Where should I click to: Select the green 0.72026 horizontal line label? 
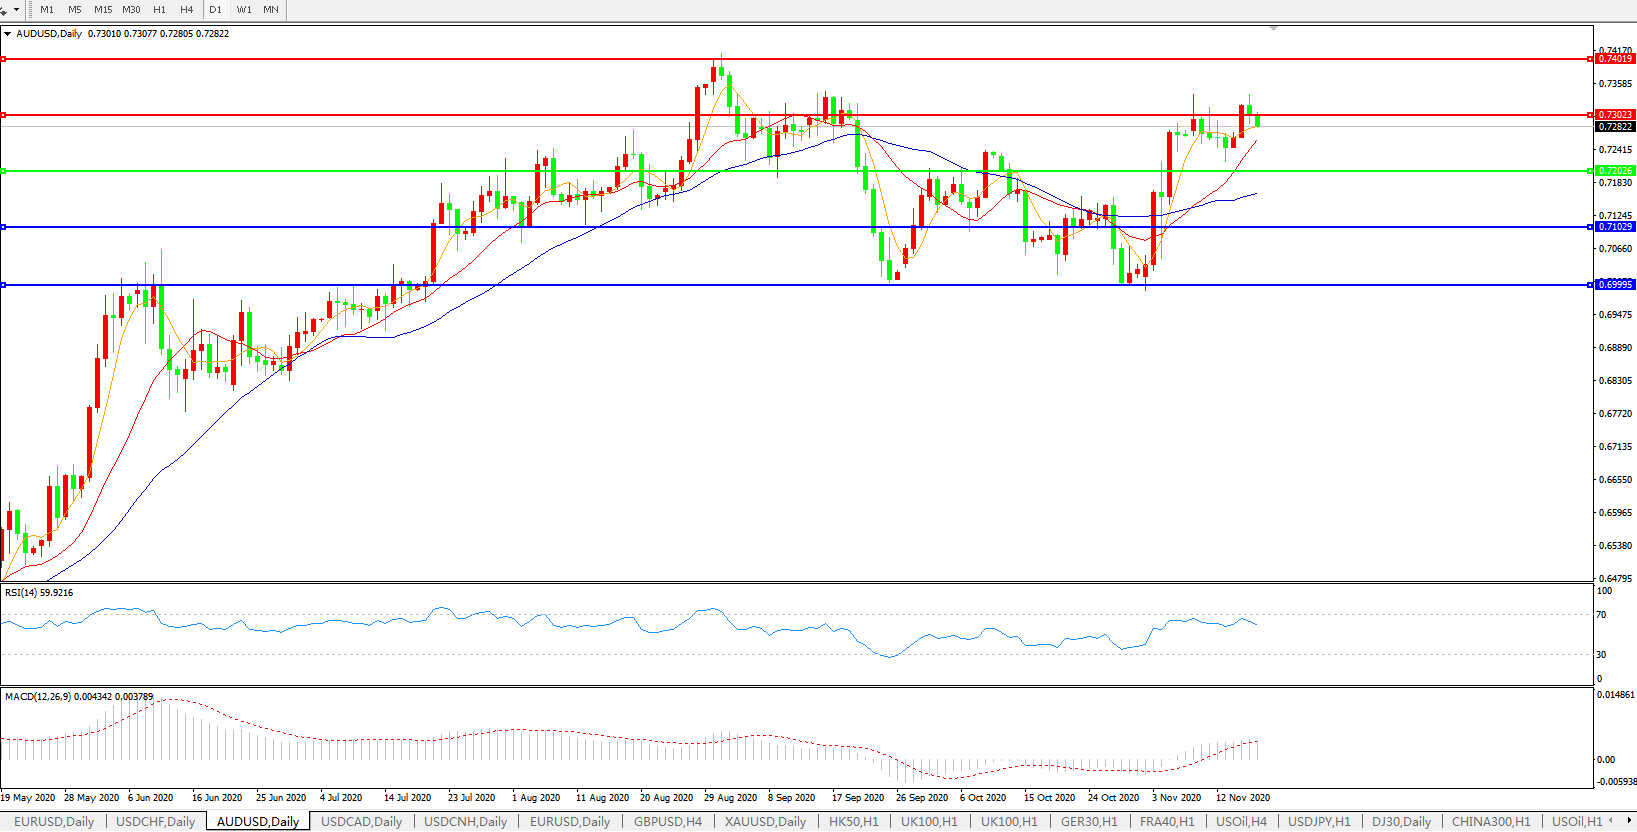point(1615,171)
